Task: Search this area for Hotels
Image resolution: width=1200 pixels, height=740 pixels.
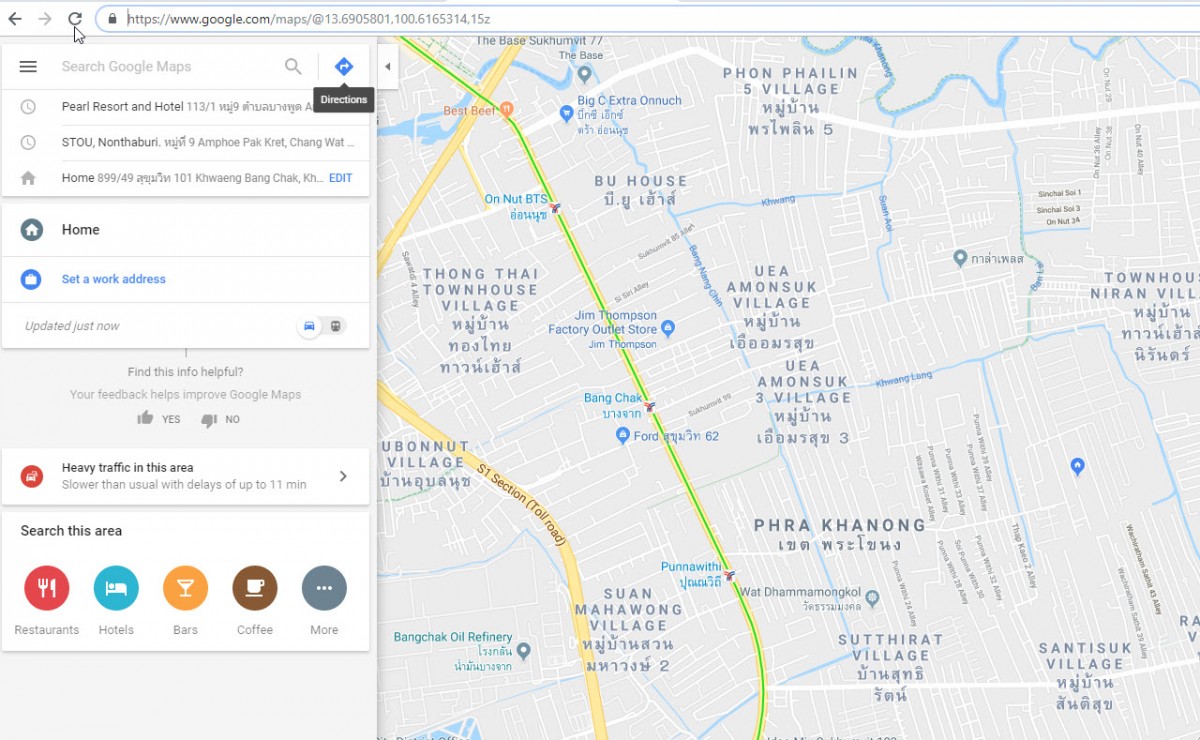Action: (116, 588)
